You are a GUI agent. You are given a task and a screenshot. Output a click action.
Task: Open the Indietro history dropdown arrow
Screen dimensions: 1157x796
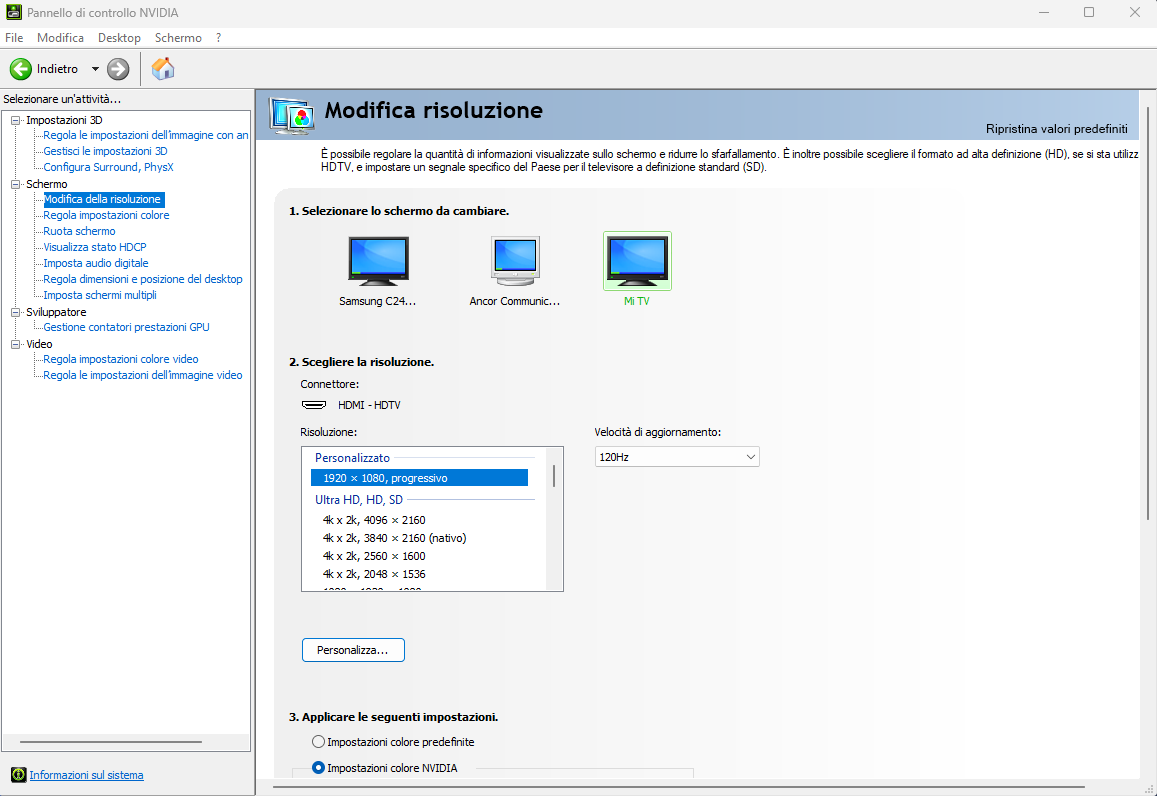click(x=95, y=69)
